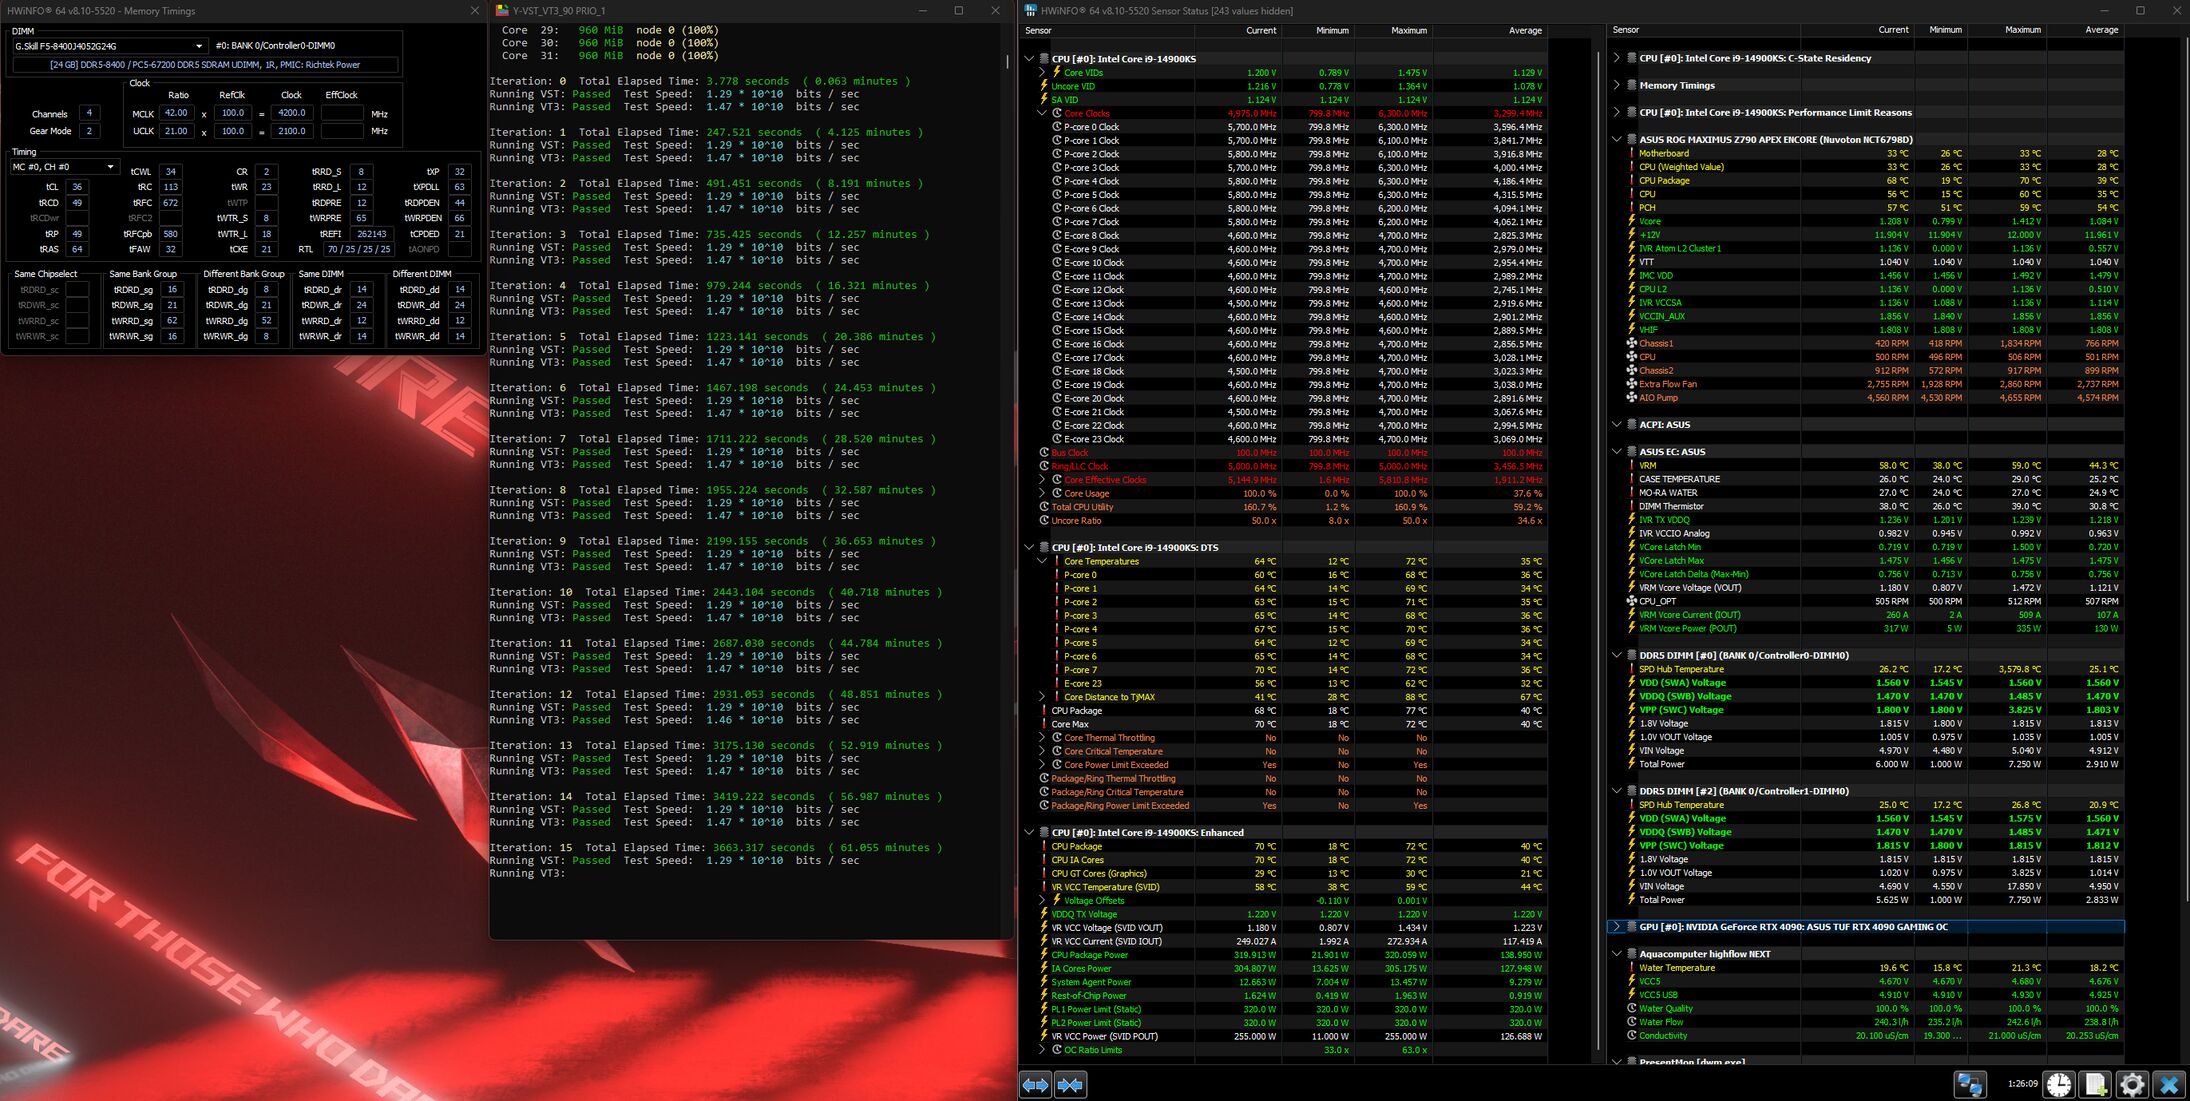2190x1101 pixels.
Task: Click the shrink-columns inward arrows icon
Action: pos(1070,1084)
